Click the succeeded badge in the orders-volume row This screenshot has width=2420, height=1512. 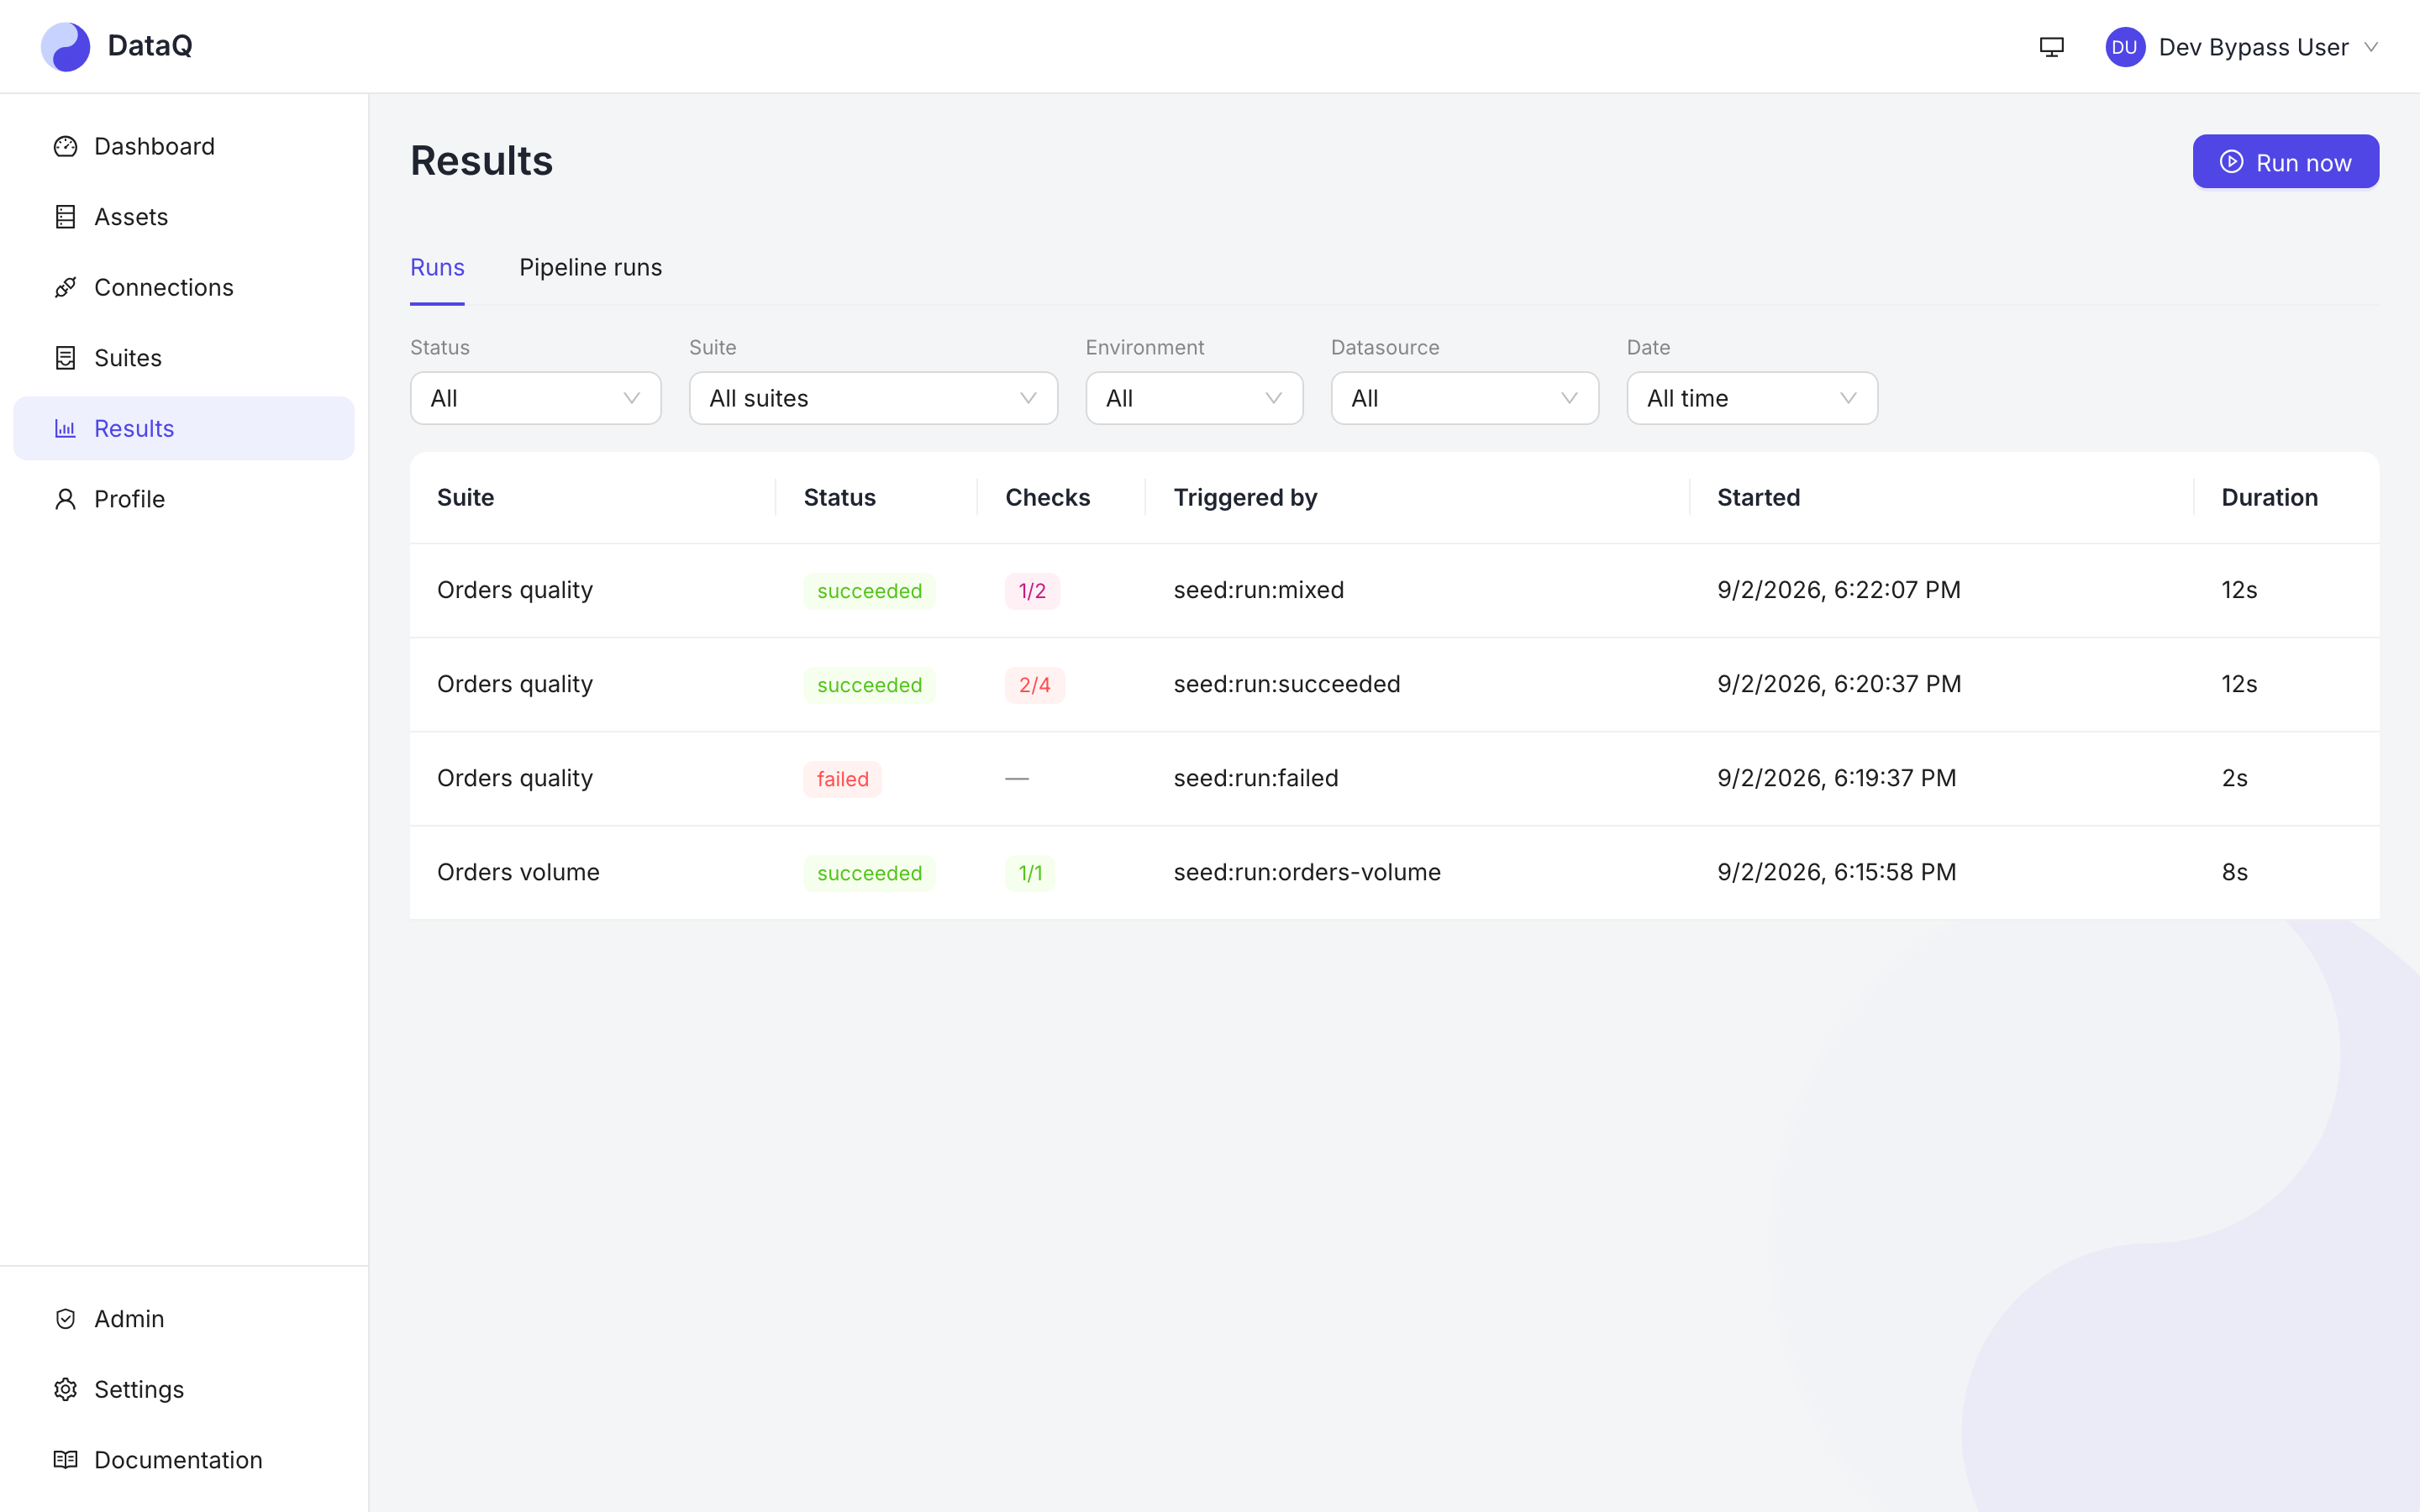coord(869,873)
